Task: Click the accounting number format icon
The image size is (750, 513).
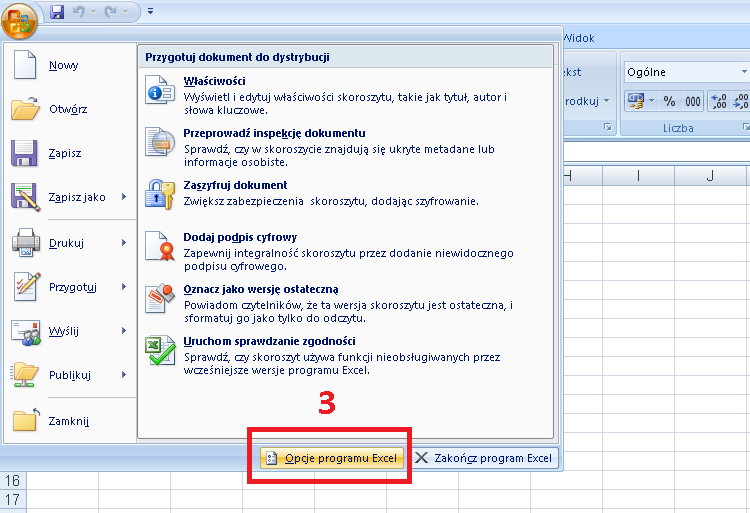Action: [635, 101]
